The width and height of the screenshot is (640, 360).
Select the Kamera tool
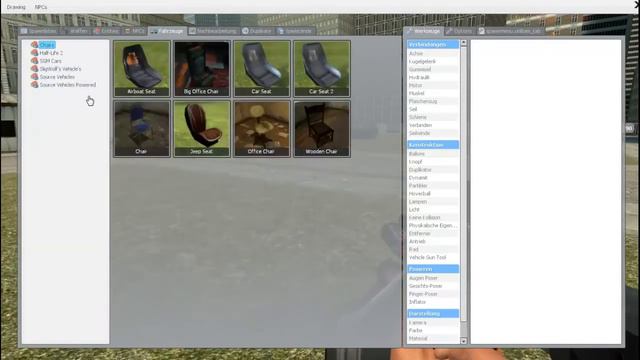pos(433,322)
